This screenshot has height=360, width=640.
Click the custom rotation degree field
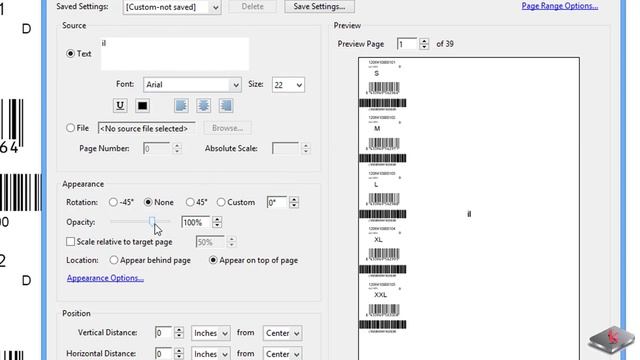click(x=277, y=202)
